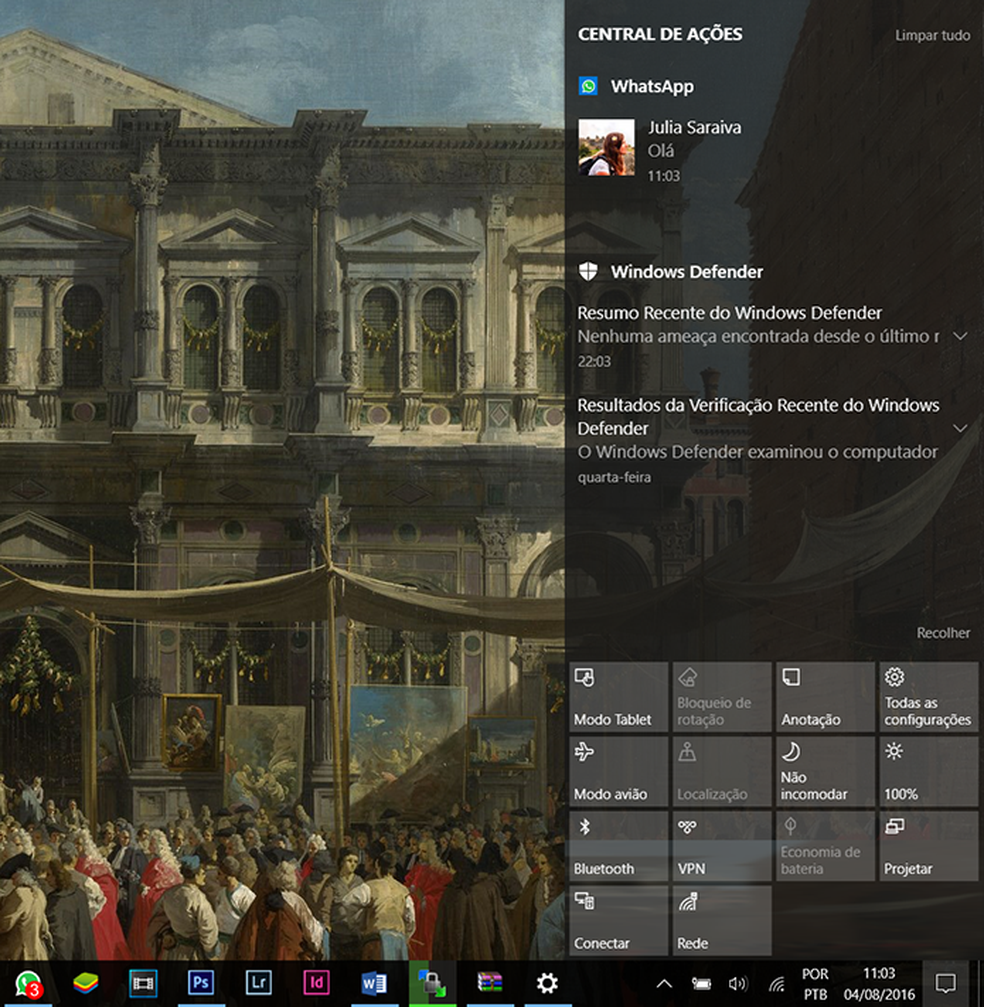Open Lightroom from the taskbar
This screenshot has width=984, height=1007.
click(259, 983)
